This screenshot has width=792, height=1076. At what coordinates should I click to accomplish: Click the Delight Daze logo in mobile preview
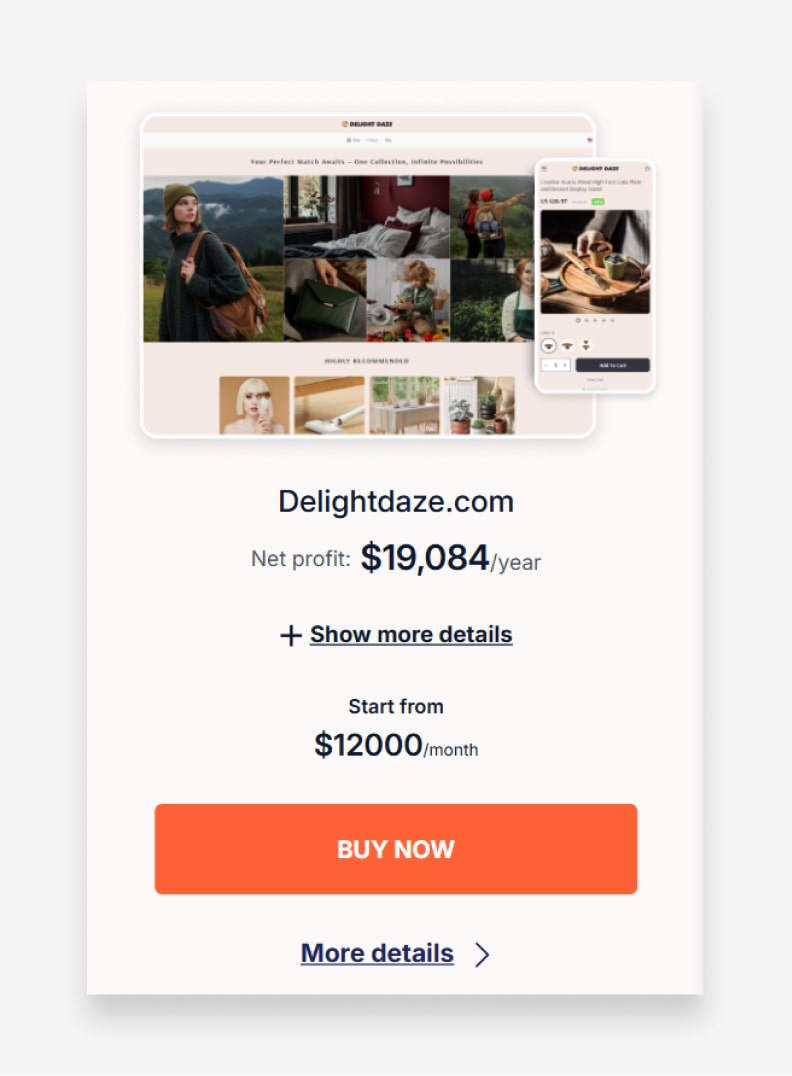pyautogui.click(x=595, y=168)
